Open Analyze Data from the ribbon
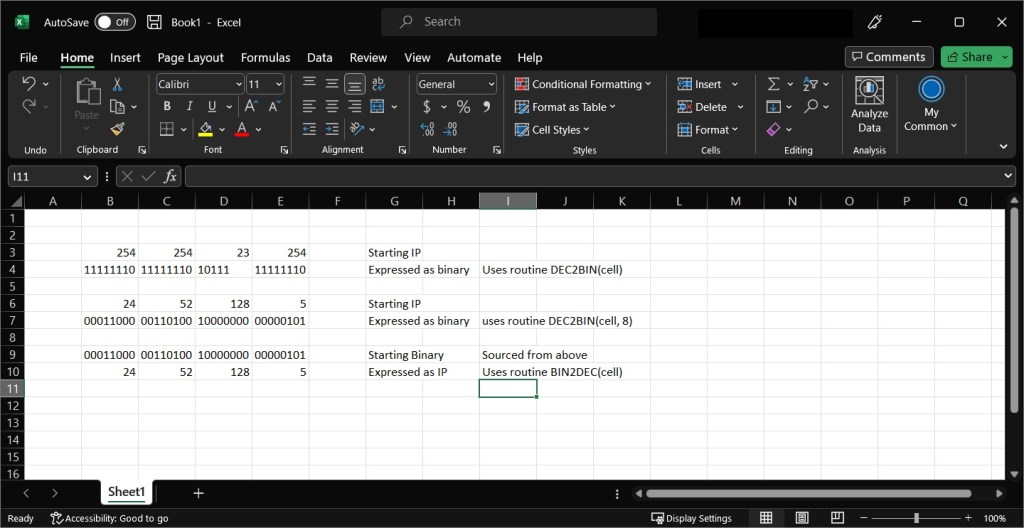Viewport: 1024px width, 528px height. point(869,105)
